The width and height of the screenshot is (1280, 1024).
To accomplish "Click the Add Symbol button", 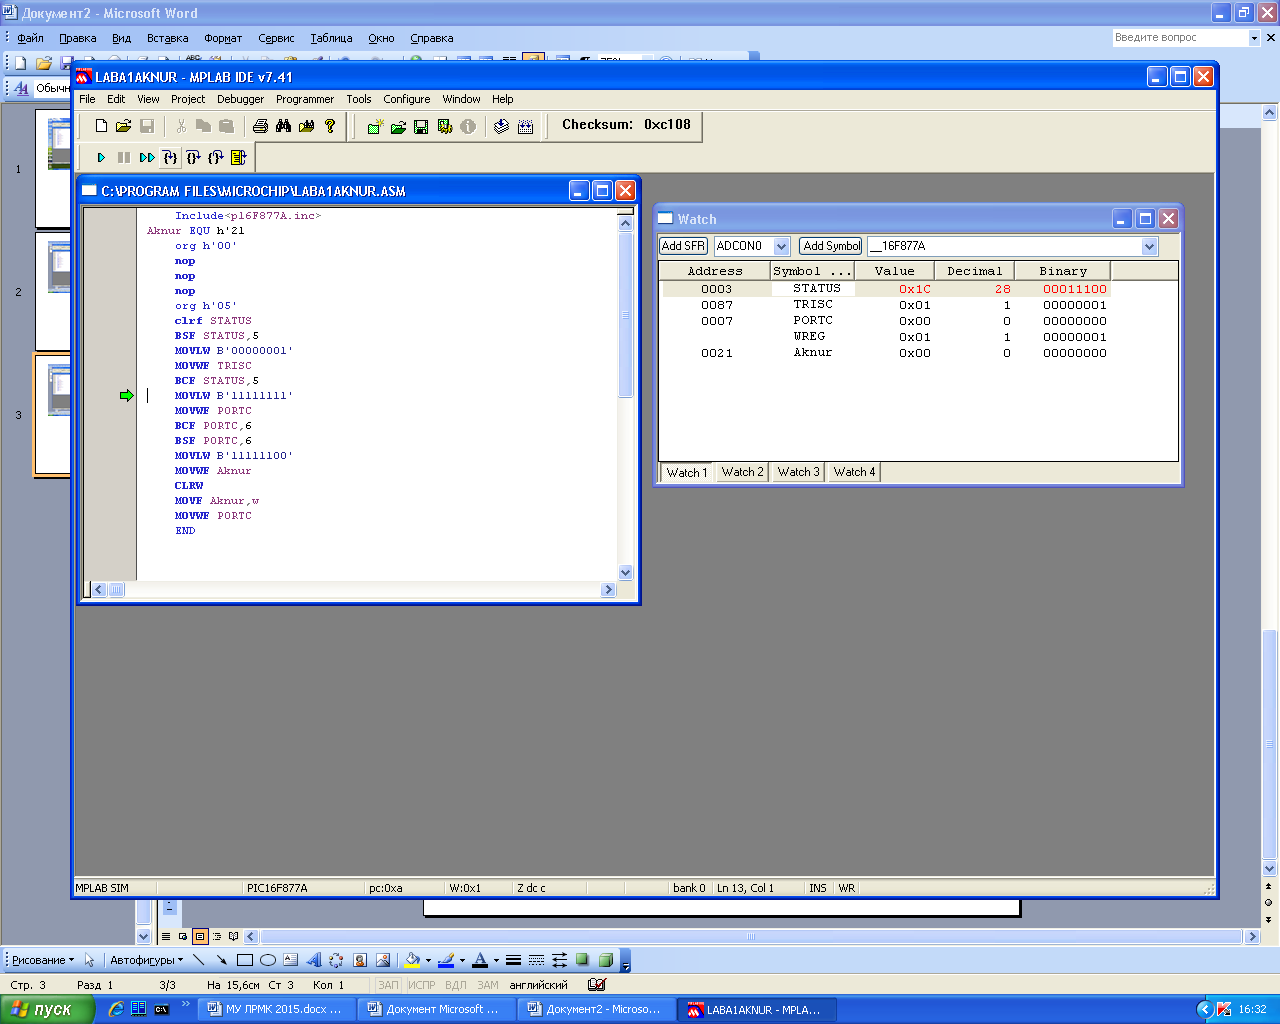I will coord(831,246).
